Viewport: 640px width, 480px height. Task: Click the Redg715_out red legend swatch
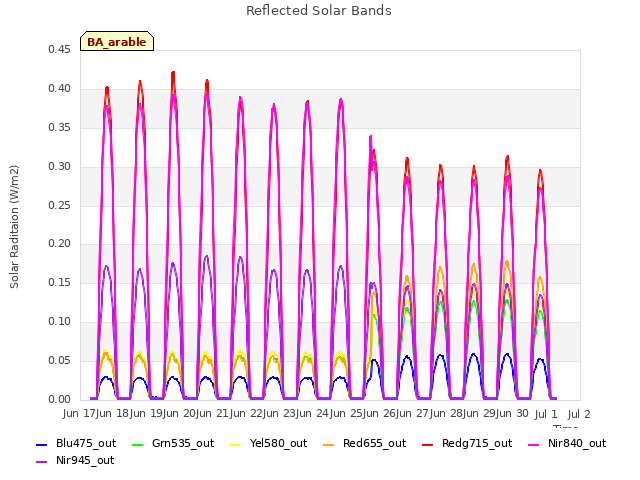click(x=427, y=445)
